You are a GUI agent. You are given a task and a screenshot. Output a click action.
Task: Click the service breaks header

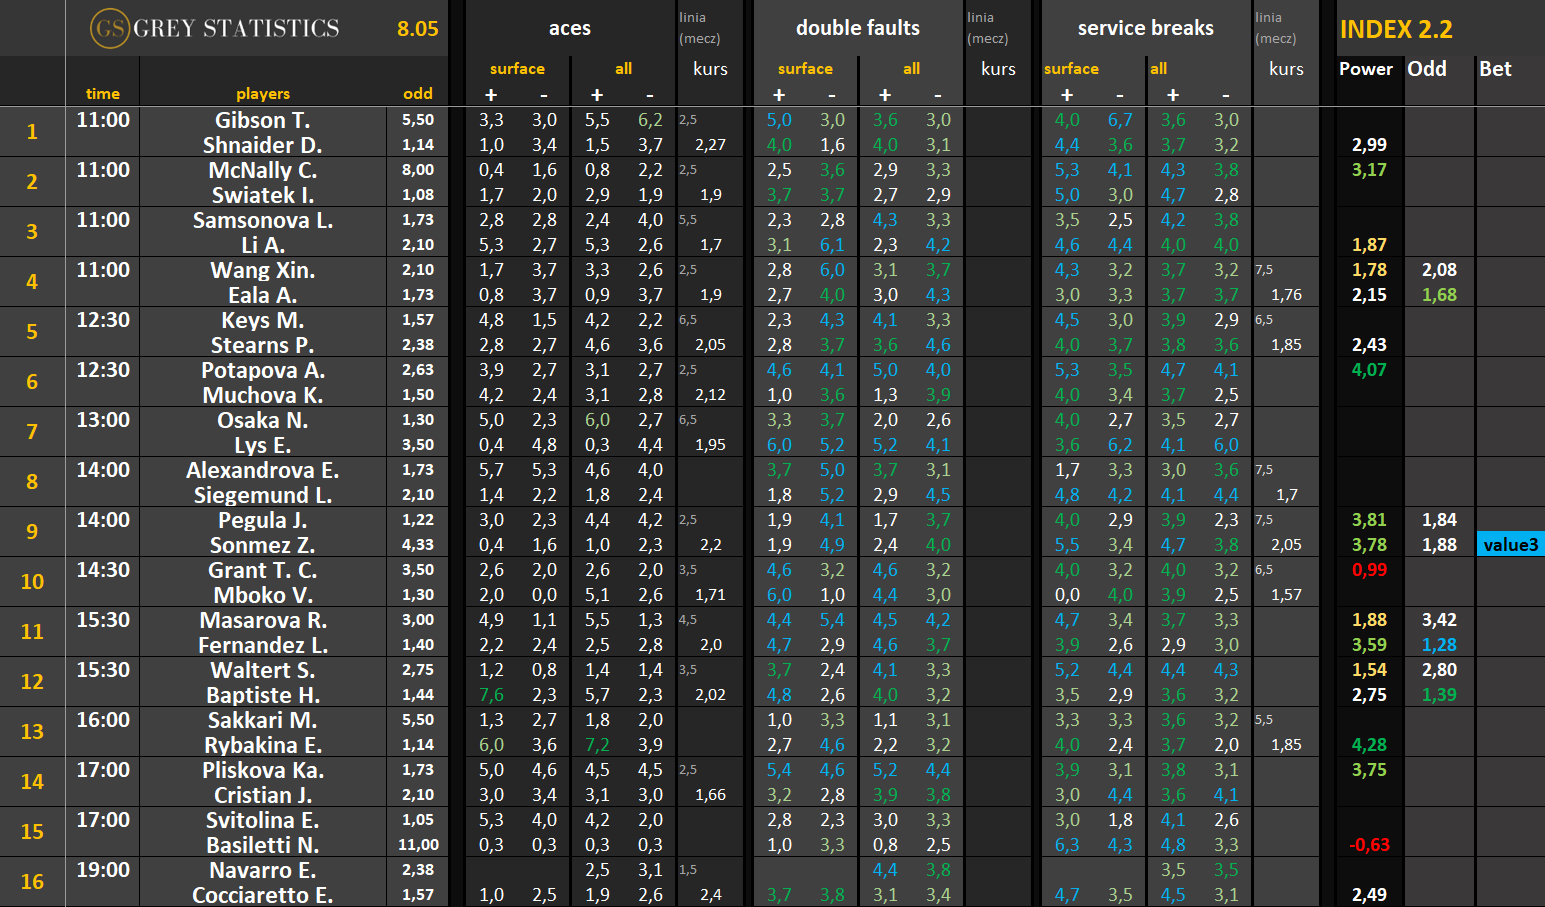1146,29
